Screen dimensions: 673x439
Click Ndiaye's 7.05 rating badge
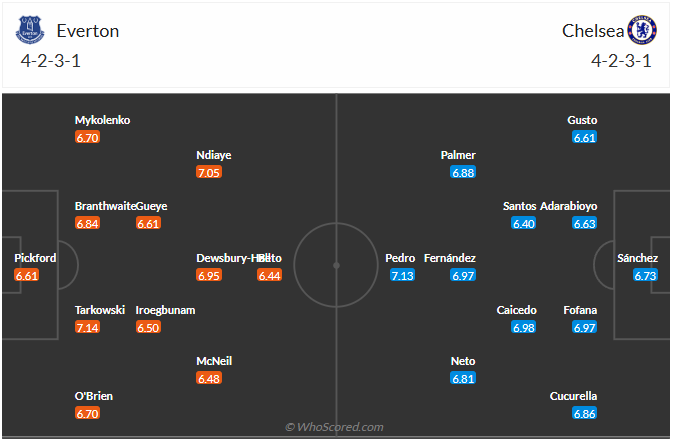pyautogui.click(x=209, y=173)
